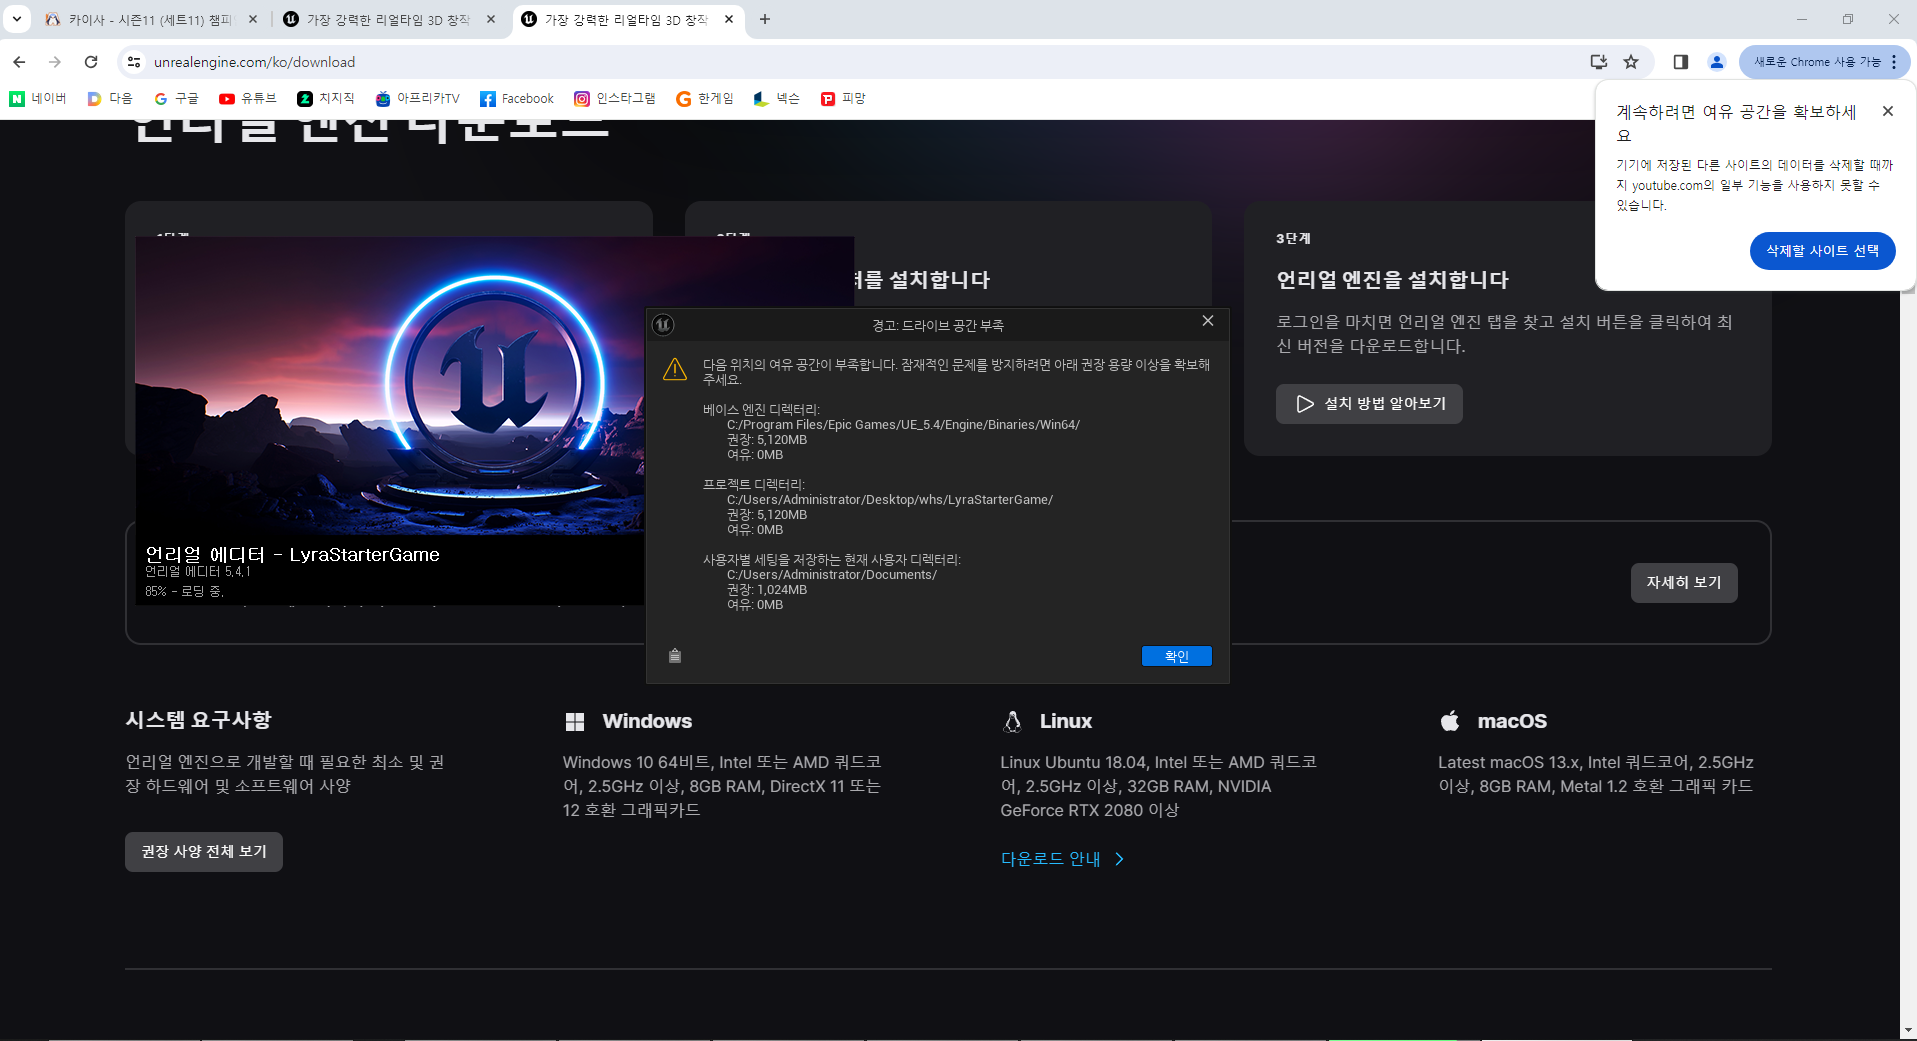Close the free-up-space Chrome popup
The image size is (1917, 1041).
point(1888,111)
